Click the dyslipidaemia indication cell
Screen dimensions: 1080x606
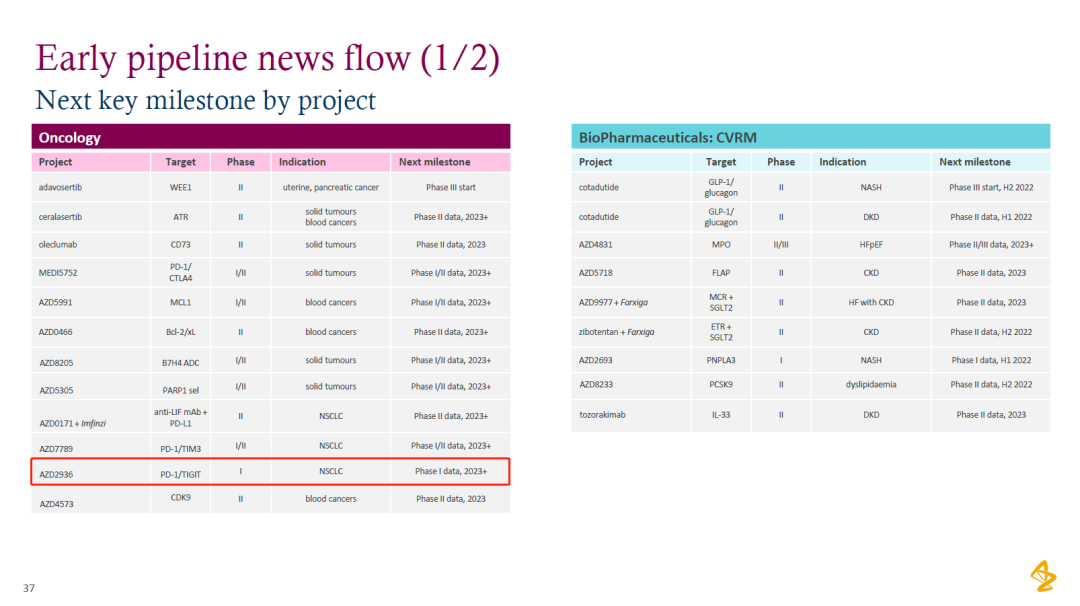[x=870, y=384]
